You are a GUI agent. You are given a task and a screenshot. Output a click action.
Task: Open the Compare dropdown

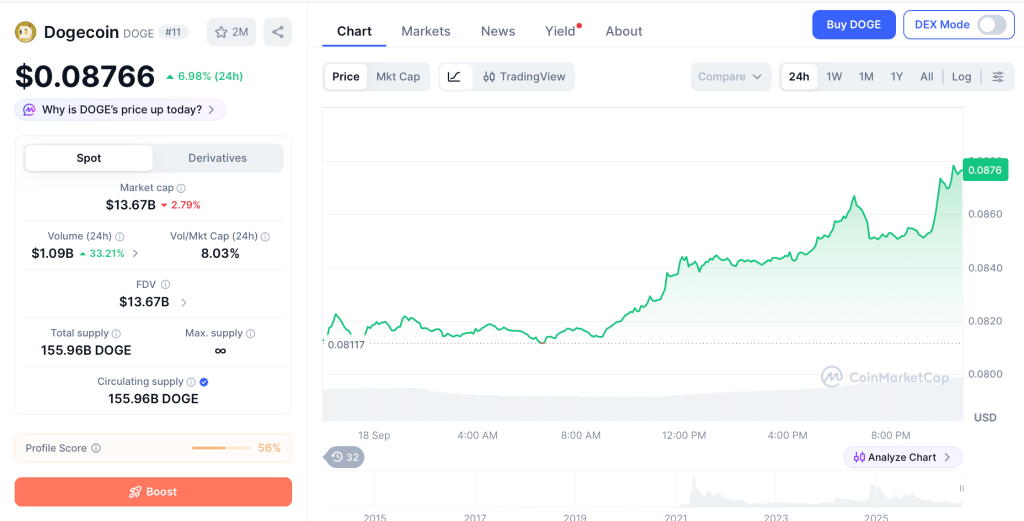(x=730, y=76)
